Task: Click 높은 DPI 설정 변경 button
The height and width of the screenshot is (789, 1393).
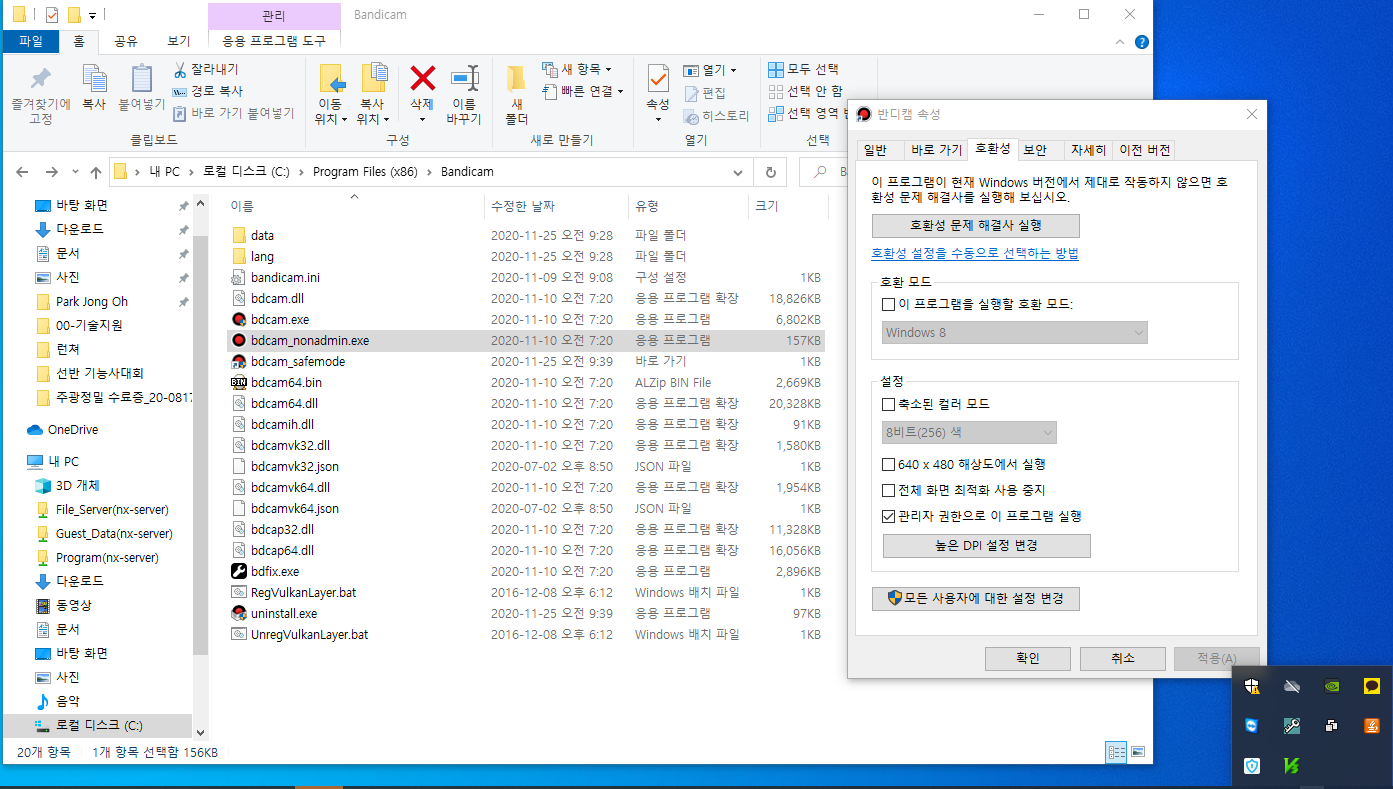Action: 986,545
